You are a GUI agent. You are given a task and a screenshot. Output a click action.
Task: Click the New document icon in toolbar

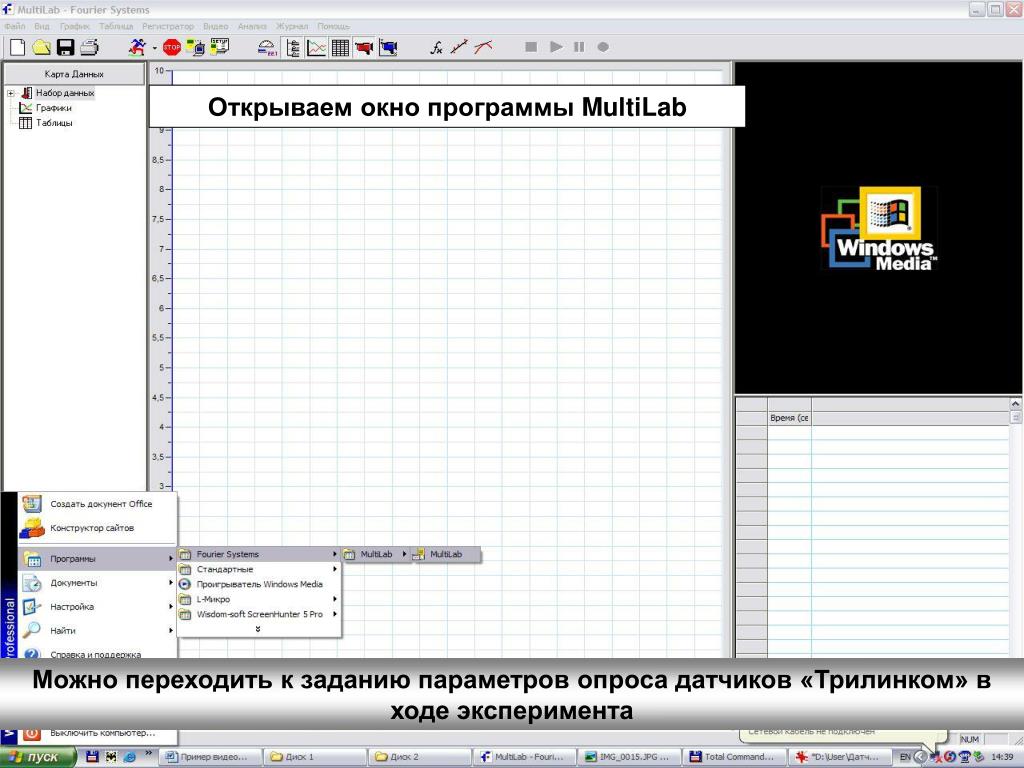click(18, 47)
